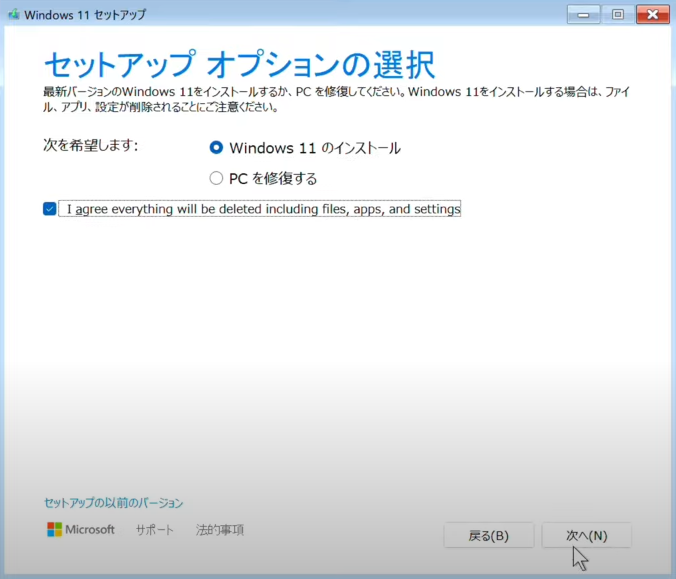Click the agreement text about files, apps, and settings
676x579 pixels.
(260, 209)
